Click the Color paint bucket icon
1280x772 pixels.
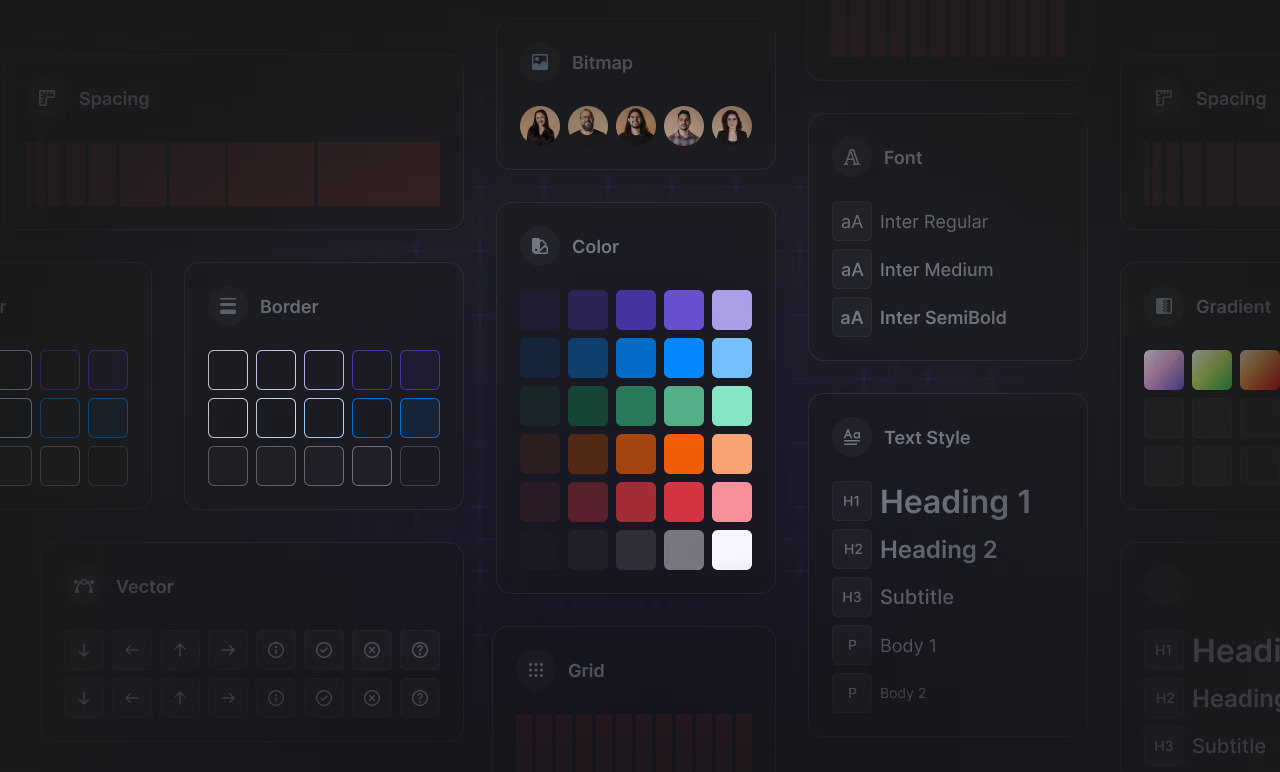[540, 246]
